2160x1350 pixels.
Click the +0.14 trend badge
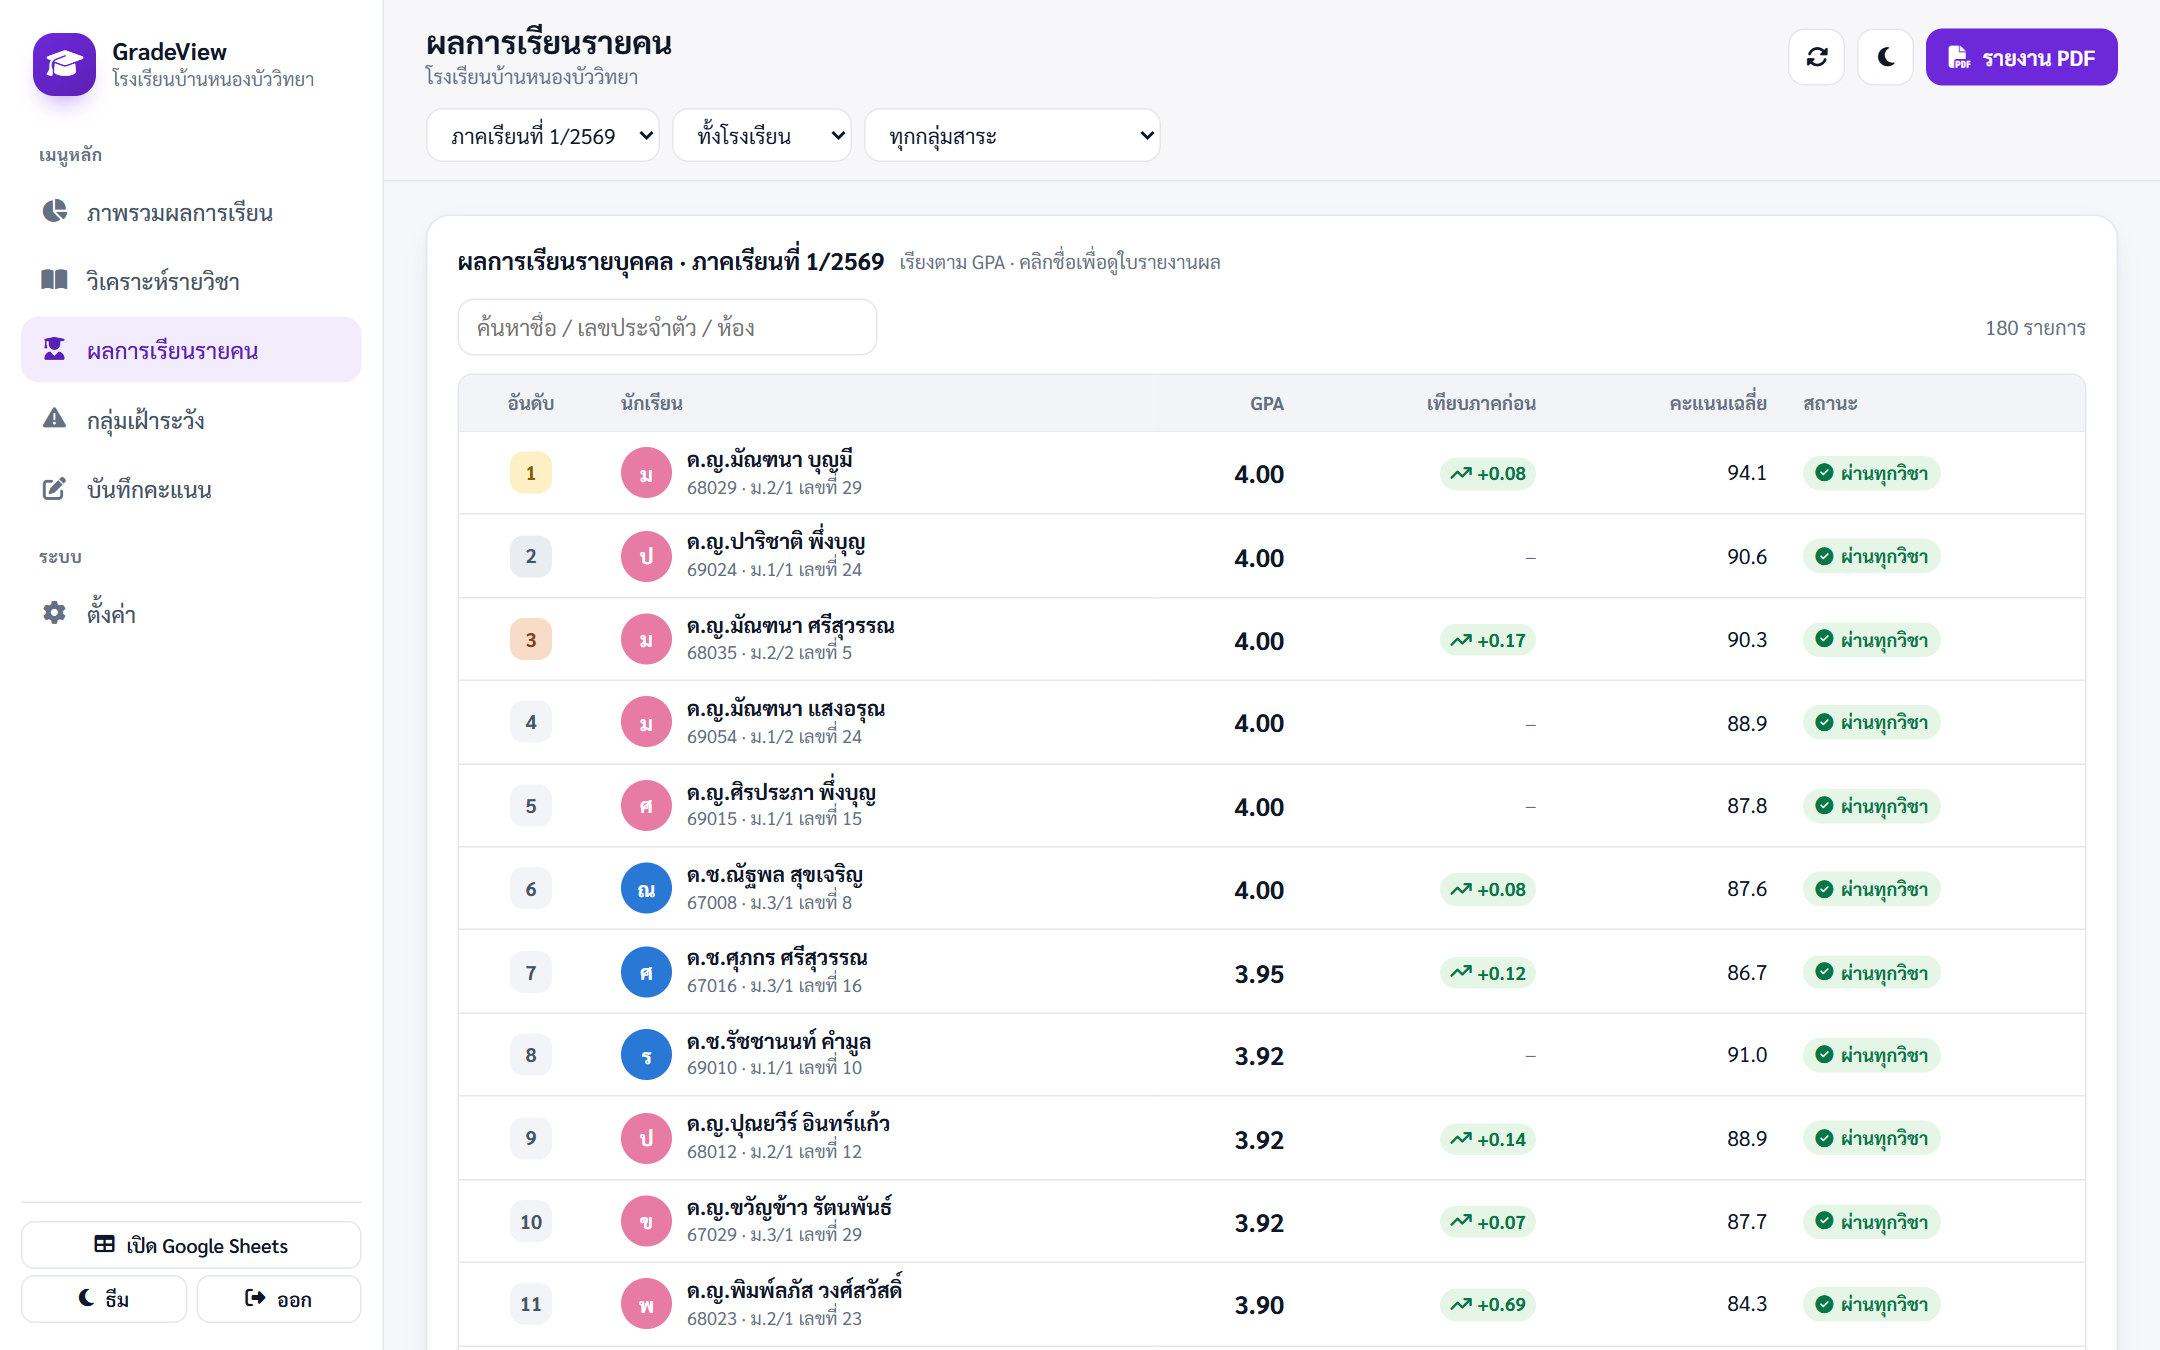(x=1487, y=1138)
